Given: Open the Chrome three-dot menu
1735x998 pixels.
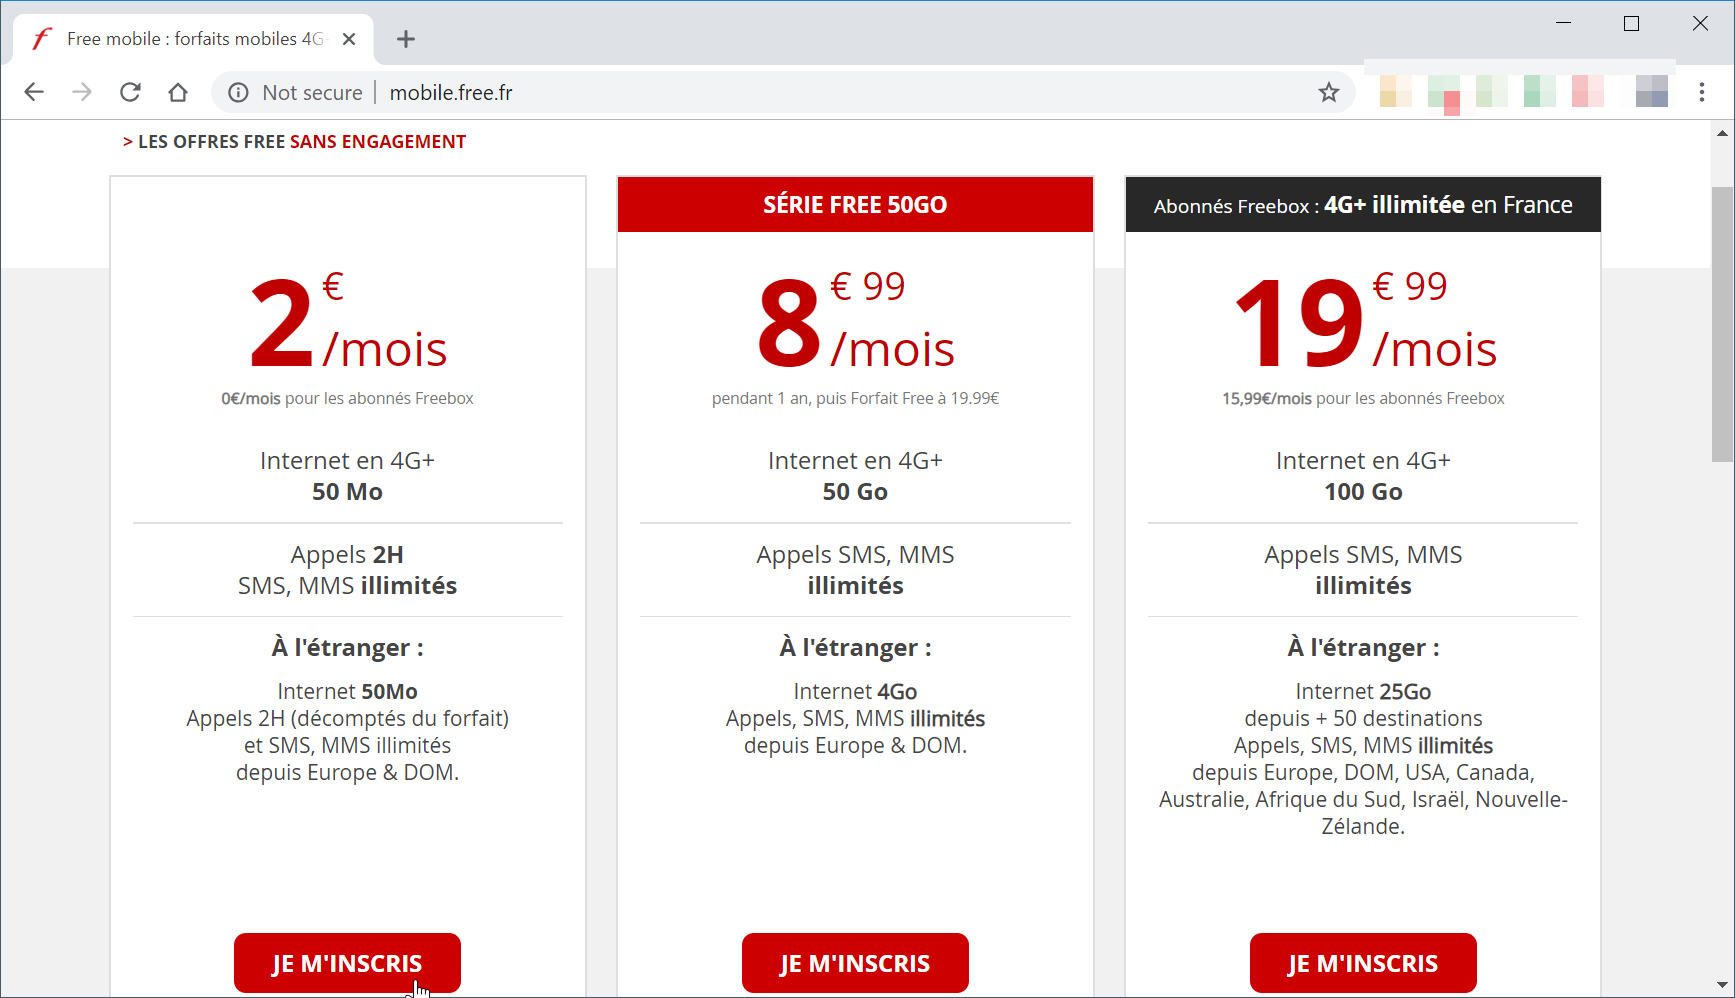Looking at the screenshot, I should (1701, 92).
